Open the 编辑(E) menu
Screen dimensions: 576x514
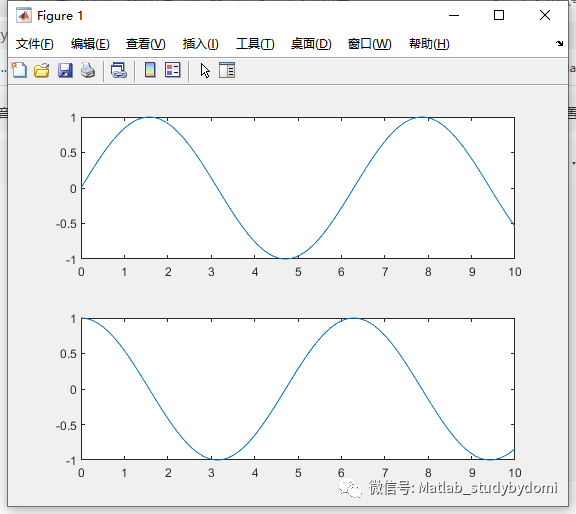90,44
